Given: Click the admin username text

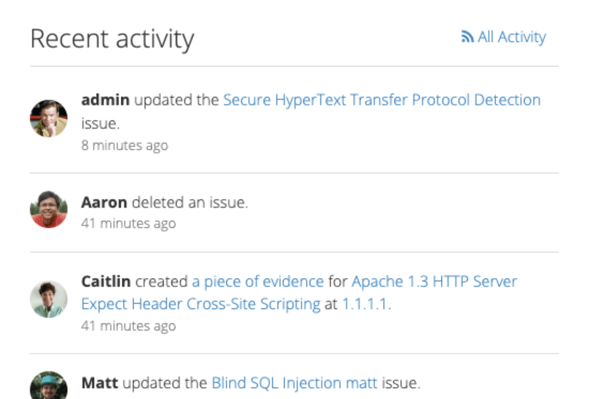Looking at the screenshot, I should coord(106,100).
